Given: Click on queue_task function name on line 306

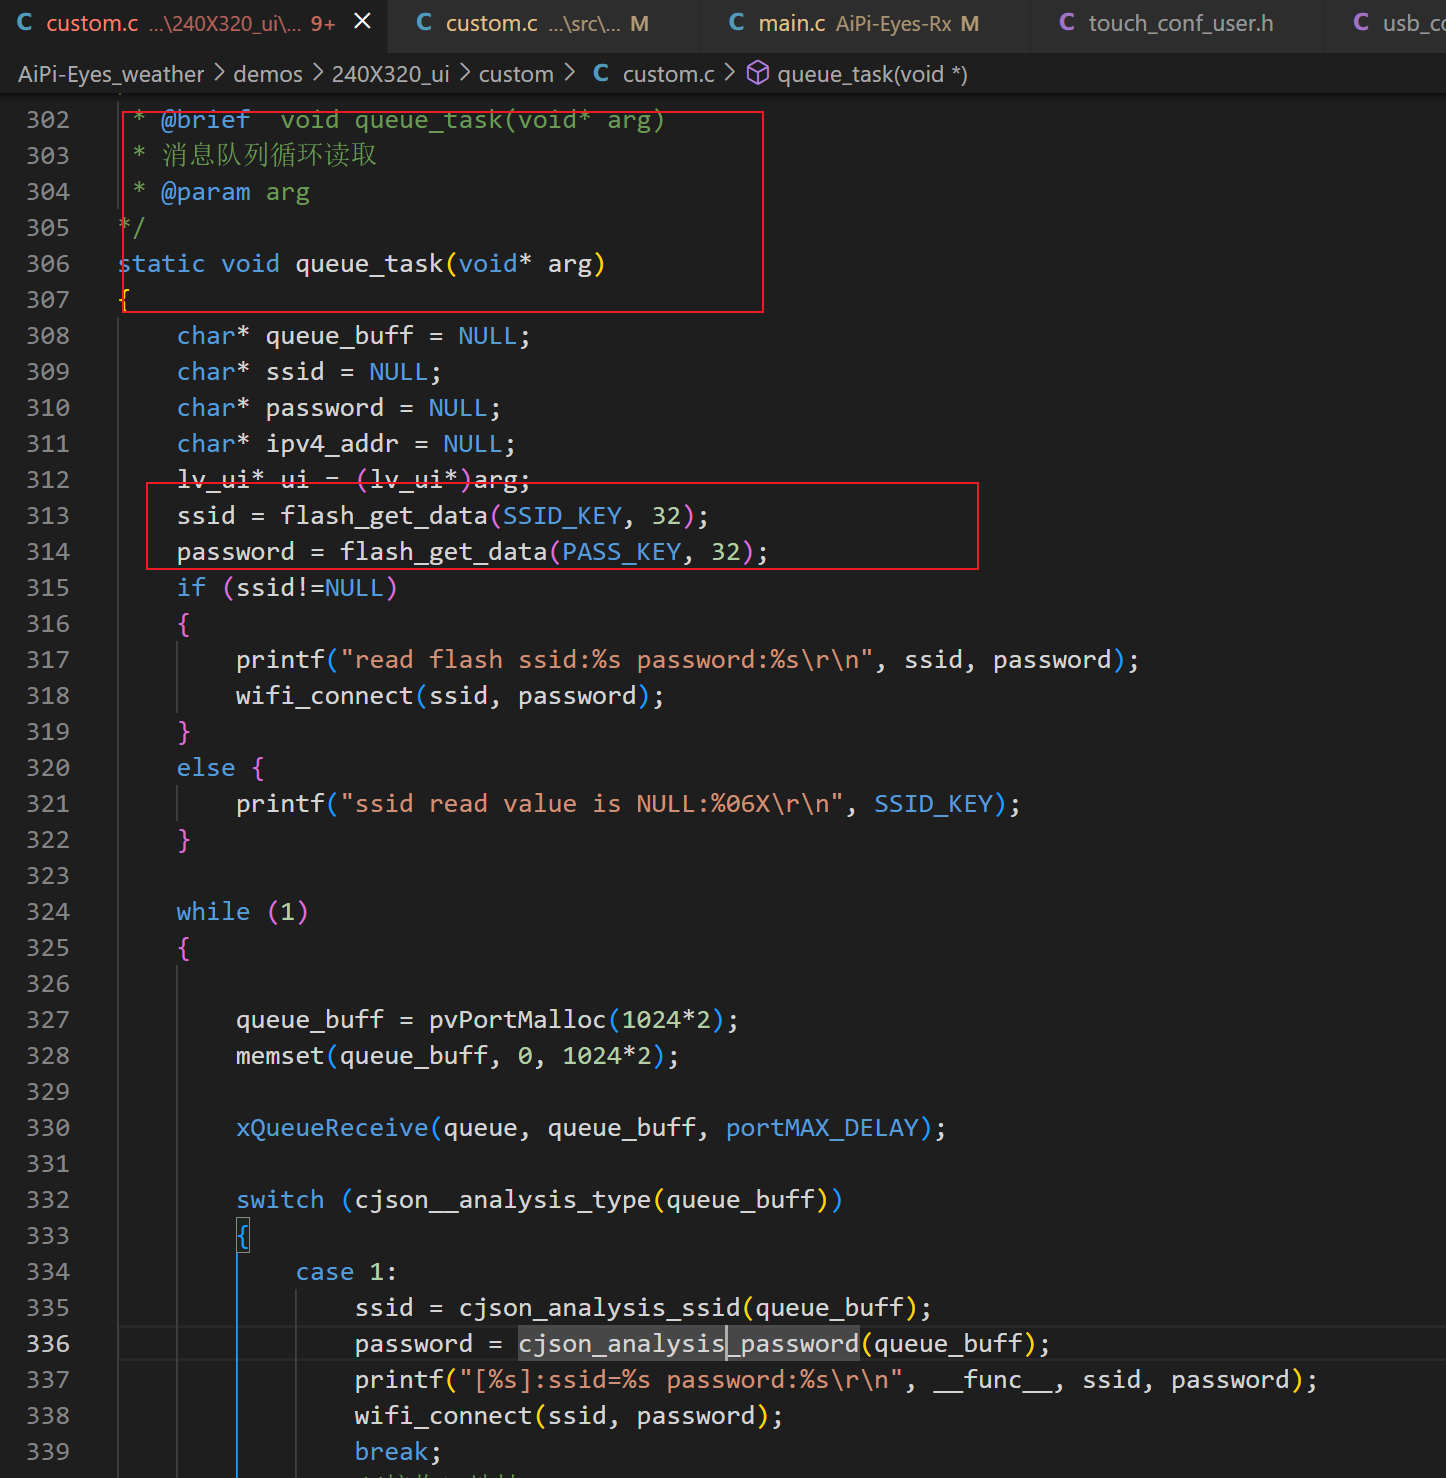Looking at the screenshot, I should (x=369, y=264).
